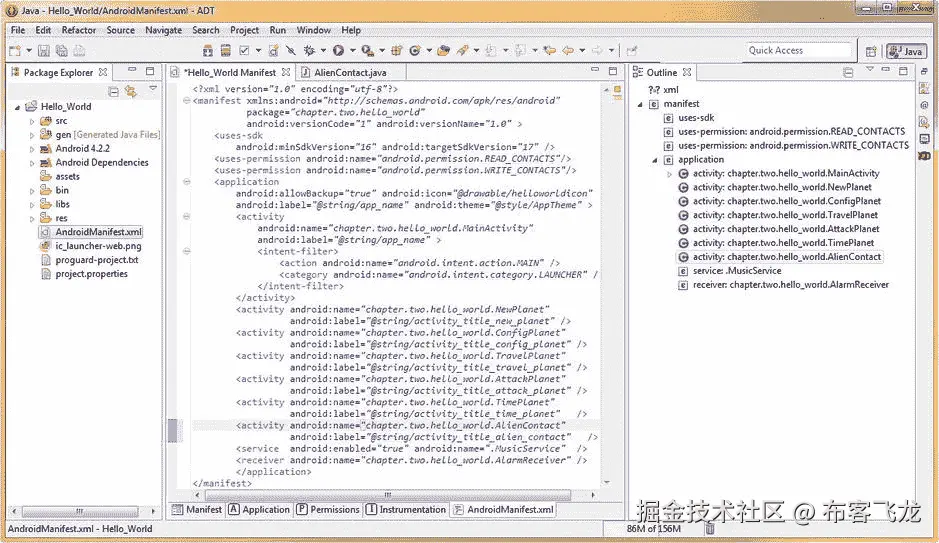Click the Save toolbar icon
The width and height of the screenshot is (939, 543).
[x=44, y=51]
